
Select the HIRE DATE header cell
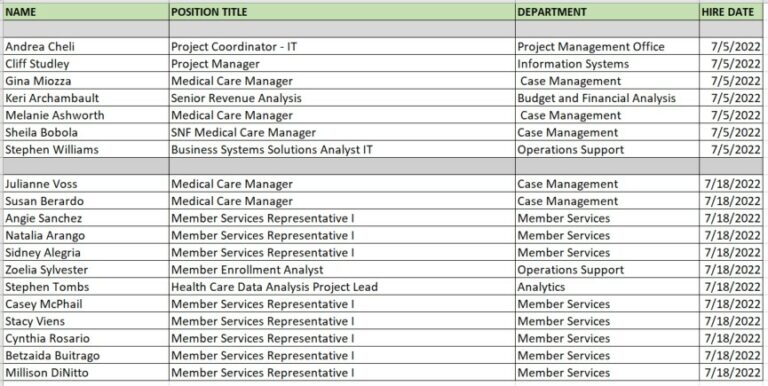tap(731, 12)
